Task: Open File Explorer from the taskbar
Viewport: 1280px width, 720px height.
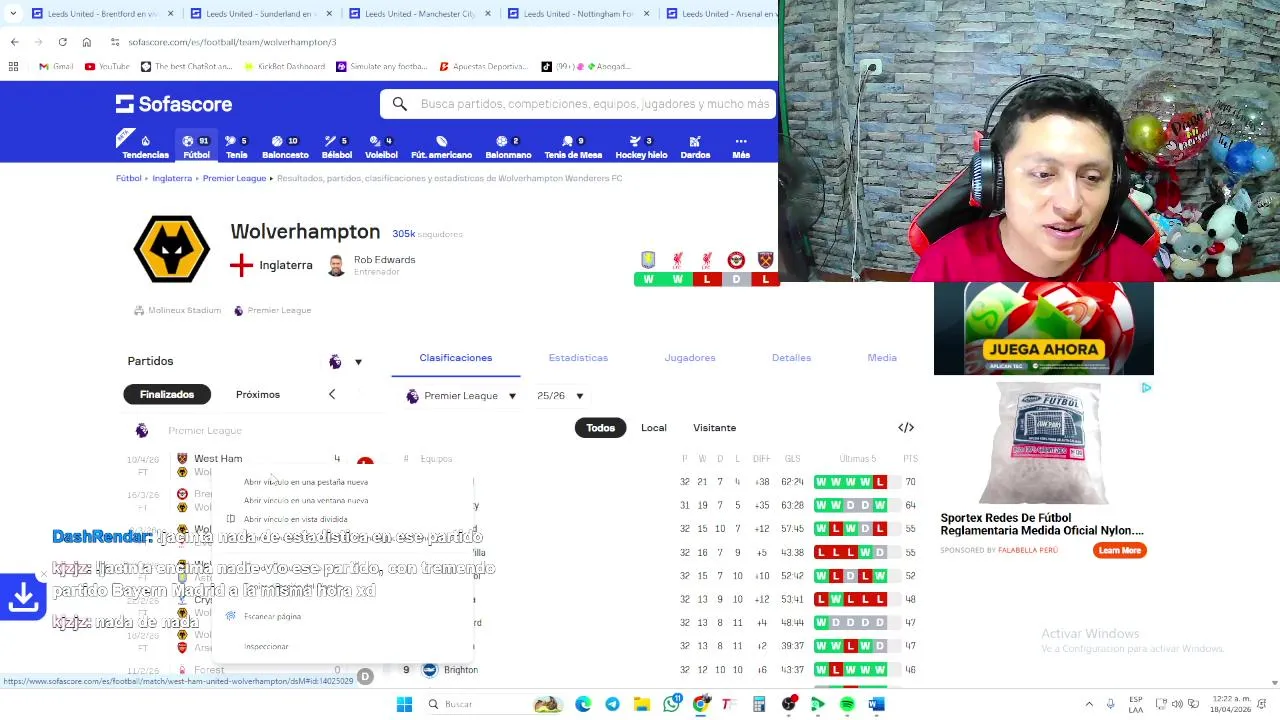Action: coord(642,704)
